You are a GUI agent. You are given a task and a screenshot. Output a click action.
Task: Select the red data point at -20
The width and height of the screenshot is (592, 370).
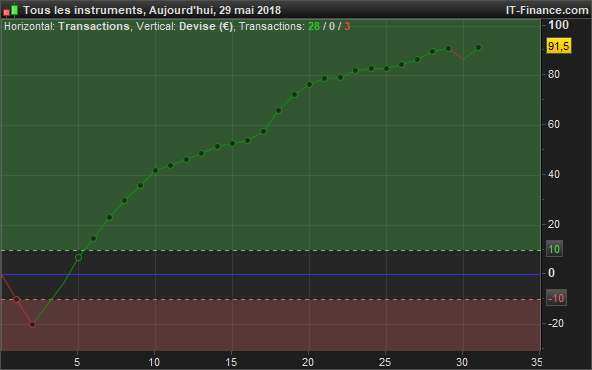tap(32, 324)
